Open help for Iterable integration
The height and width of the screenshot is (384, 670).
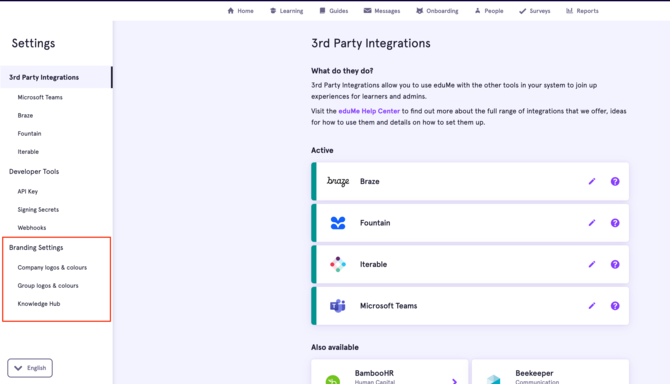pyautogui.click(x=615, y=264)
